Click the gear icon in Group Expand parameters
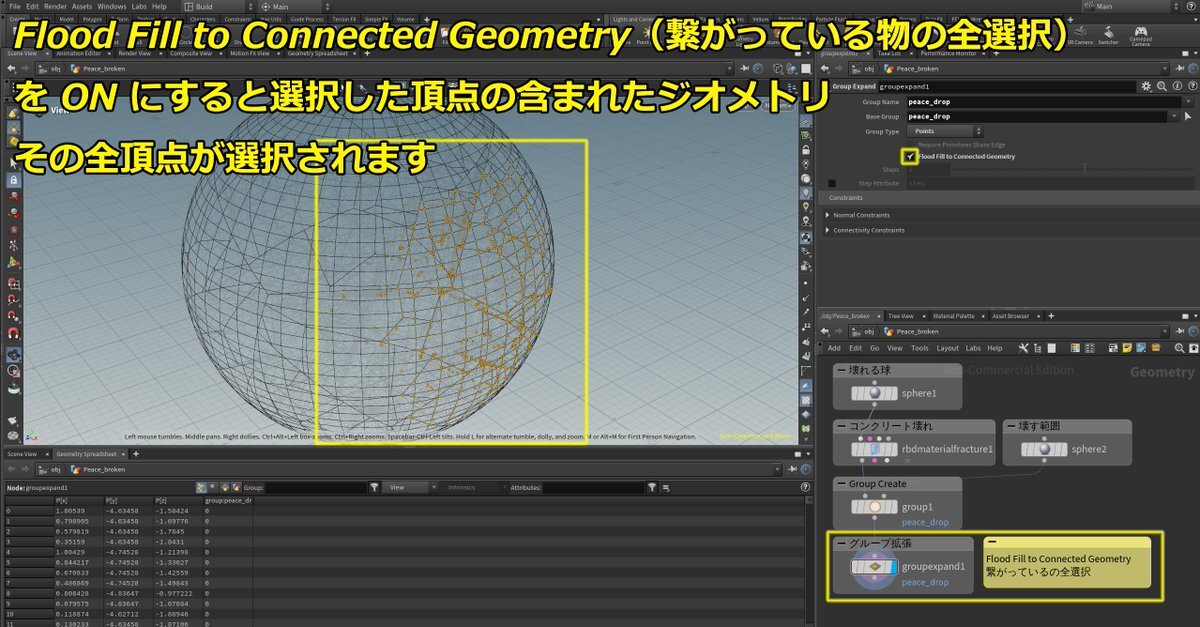Viewport: 1200px width, 627px height. 1146,87
